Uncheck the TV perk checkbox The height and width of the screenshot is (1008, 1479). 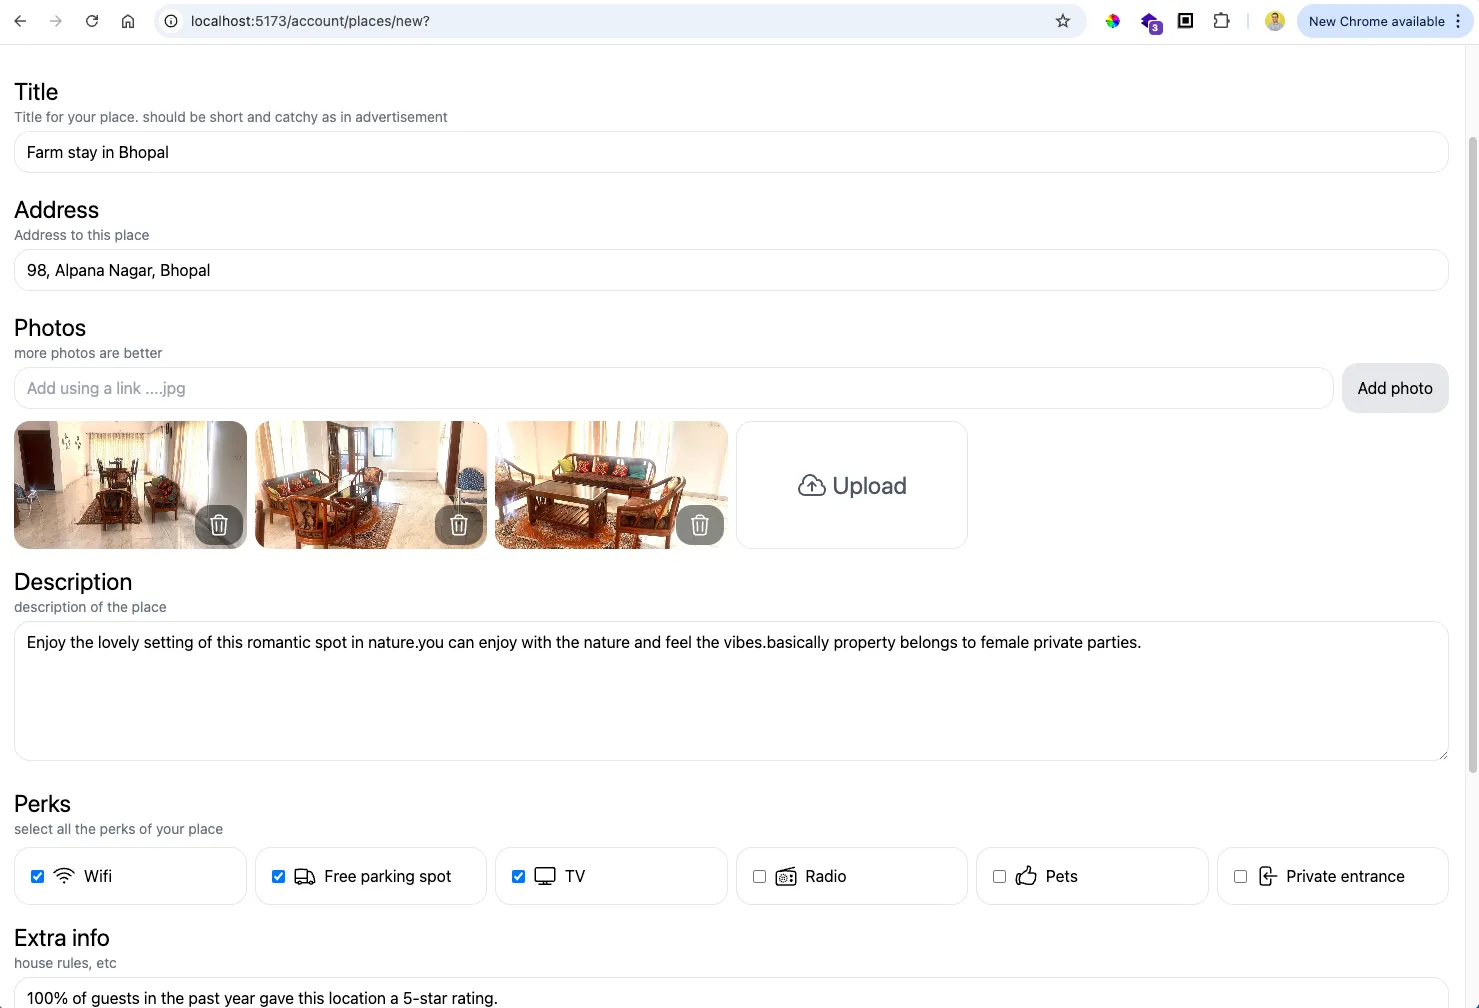coord(519,877)
